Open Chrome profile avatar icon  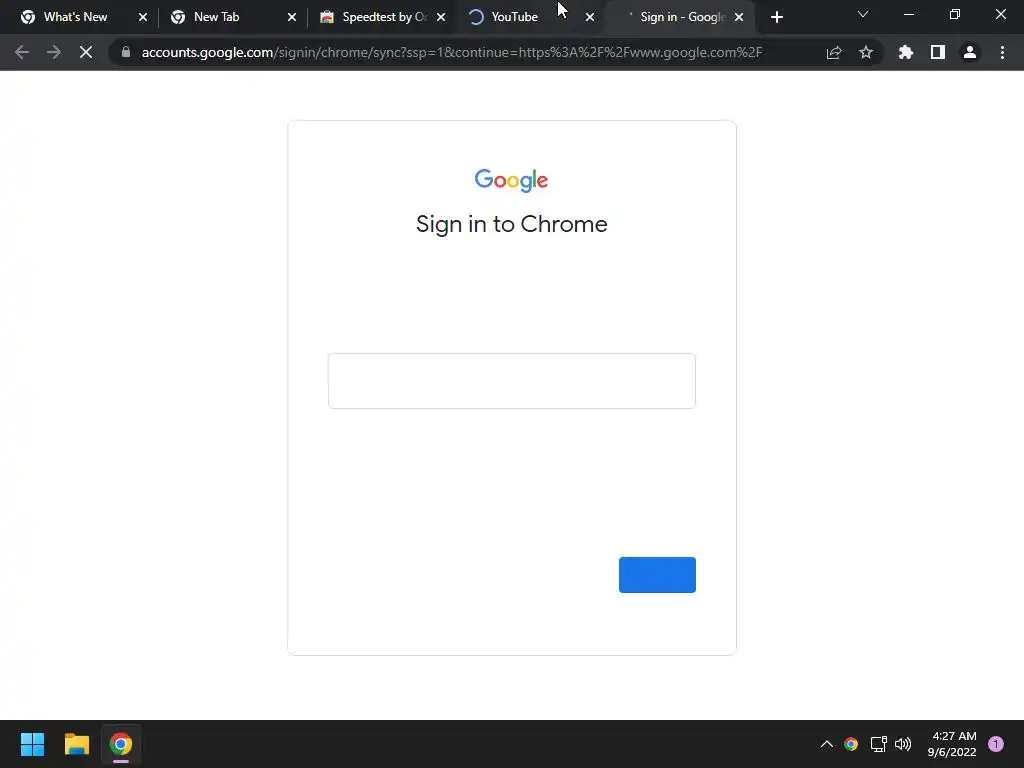pyautogui.click(x=970, y=52)
